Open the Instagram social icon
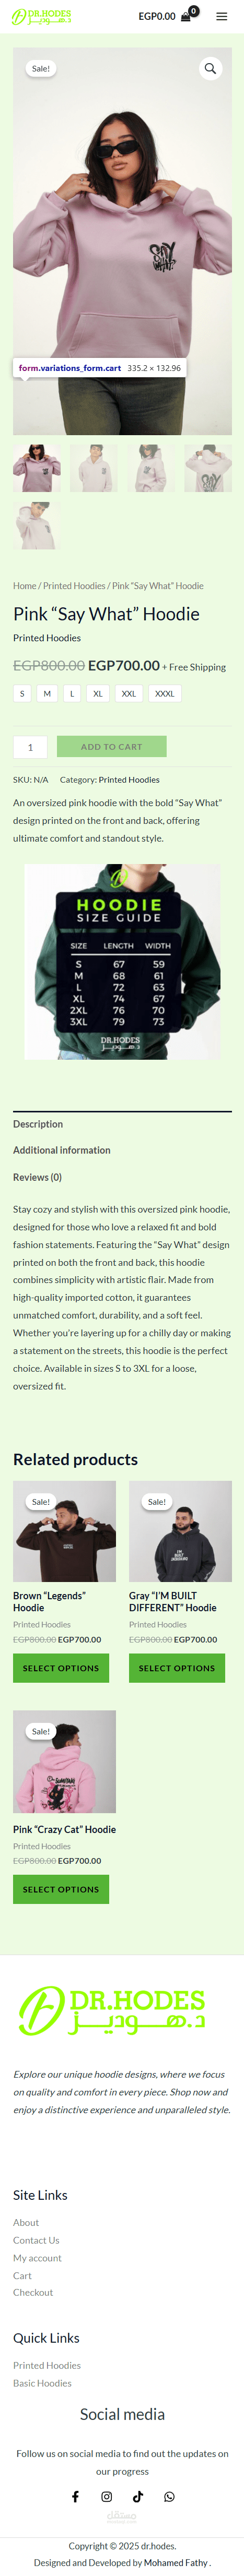The width and height of the screenshot is (244, 2576). click(x=106, y=2496)
